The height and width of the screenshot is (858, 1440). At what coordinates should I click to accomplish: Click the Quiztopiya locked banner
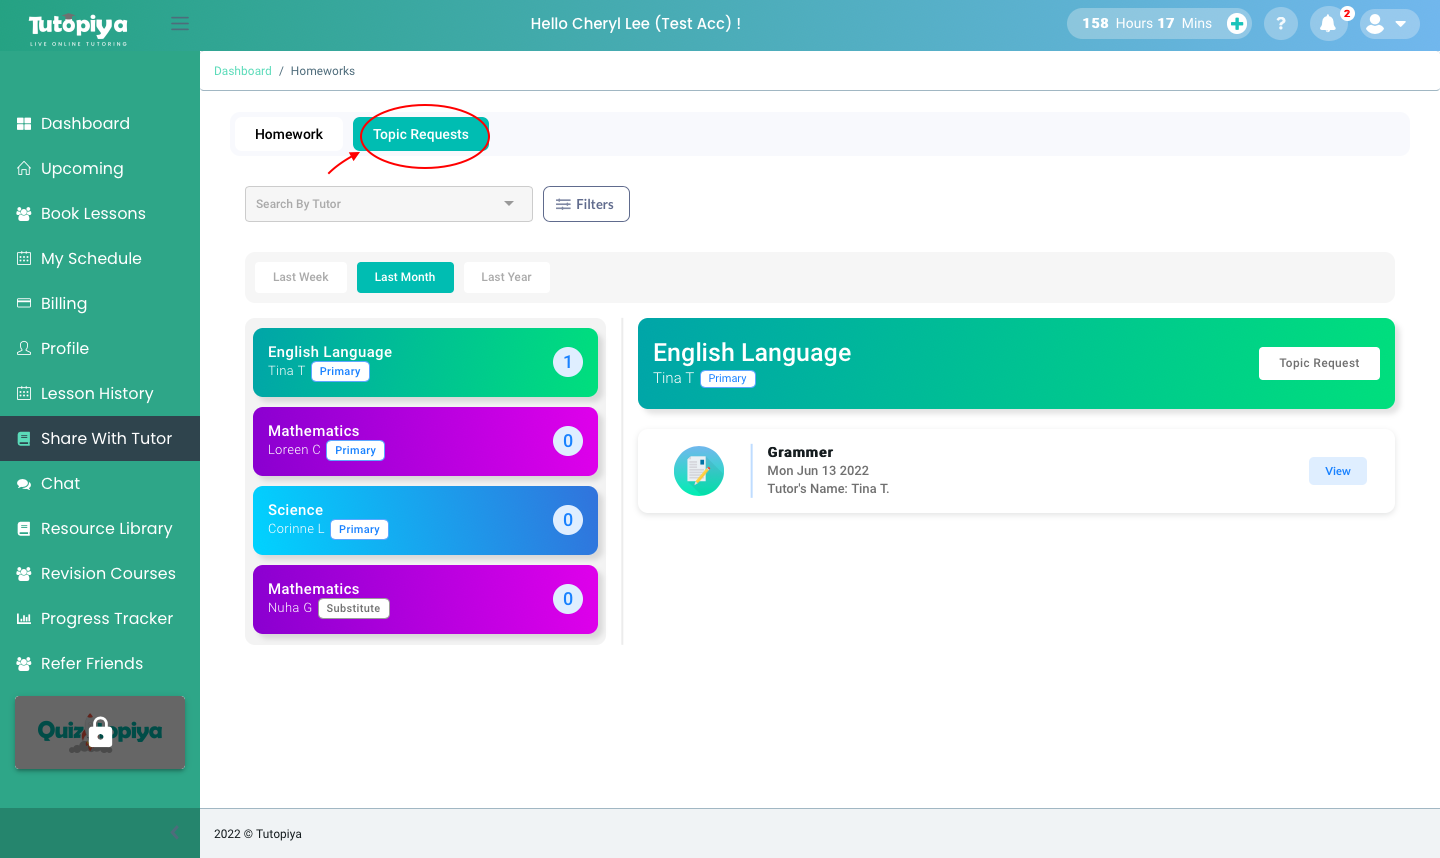click(100, 732)
